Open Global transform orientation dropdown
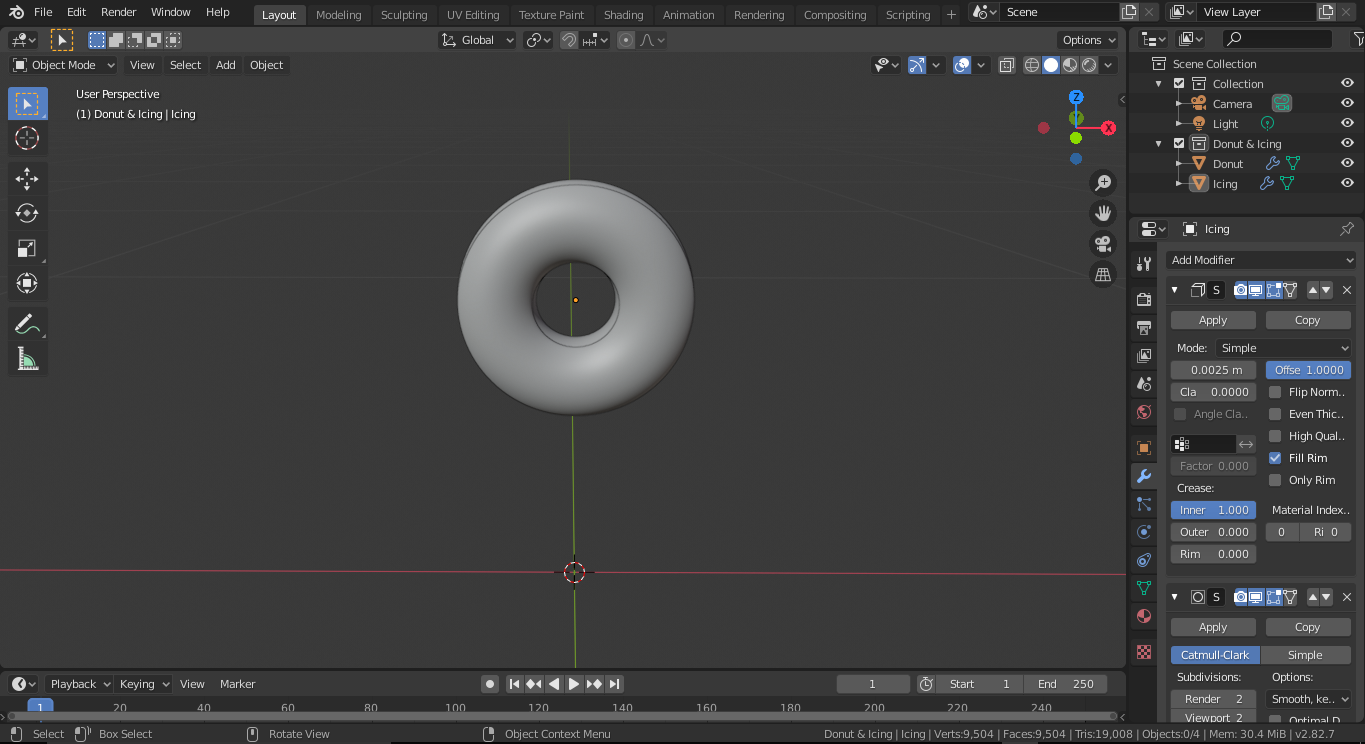1365x744 pixels. 478,40
